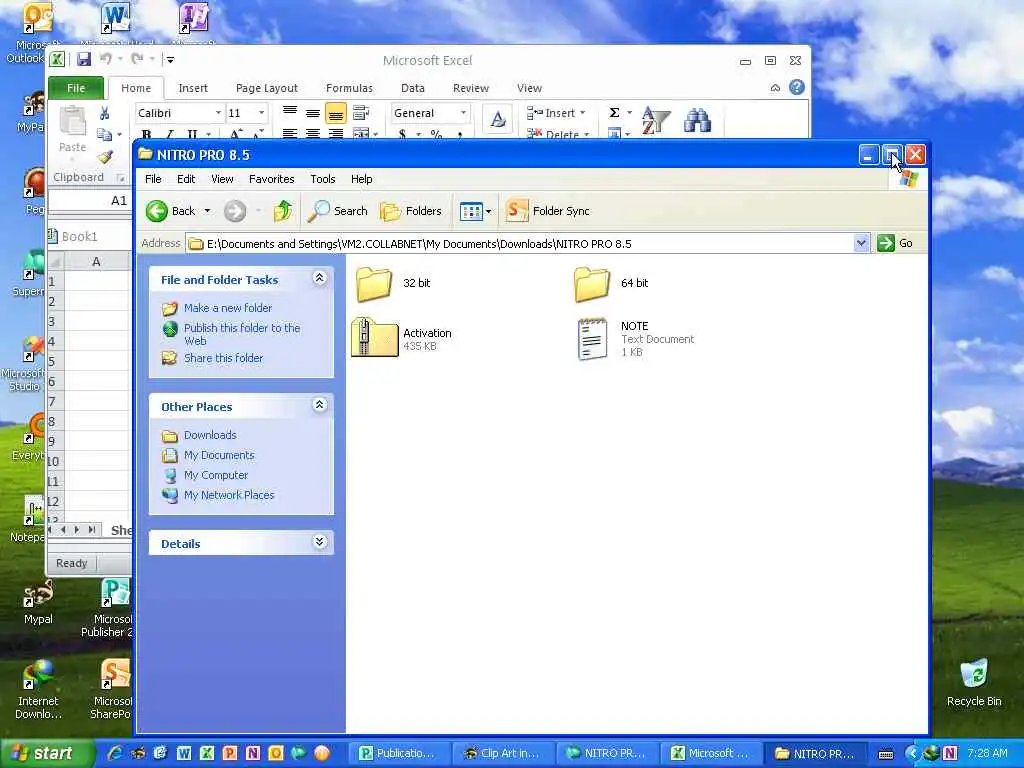The image size is (1024, 768).
Task: Open the Views icon menu
Action: [475, 211]
